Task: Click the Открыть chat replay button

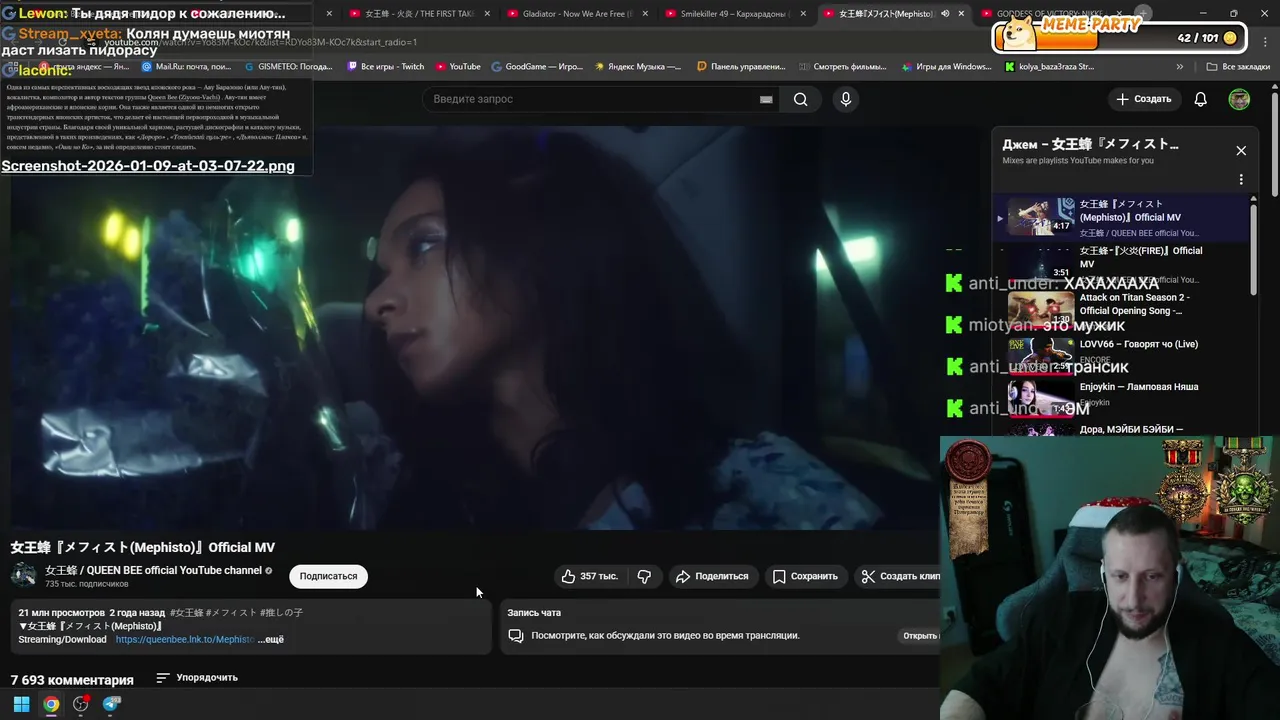Action: point(920,636)
